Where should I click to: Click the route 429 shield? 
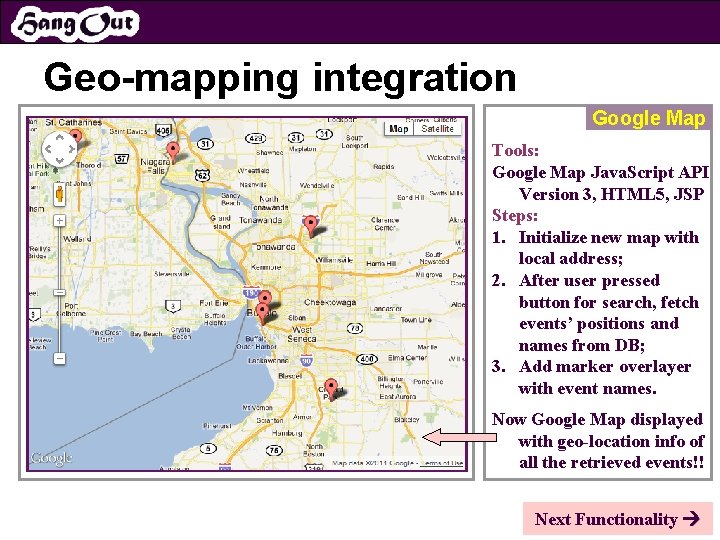coord(255,137)
